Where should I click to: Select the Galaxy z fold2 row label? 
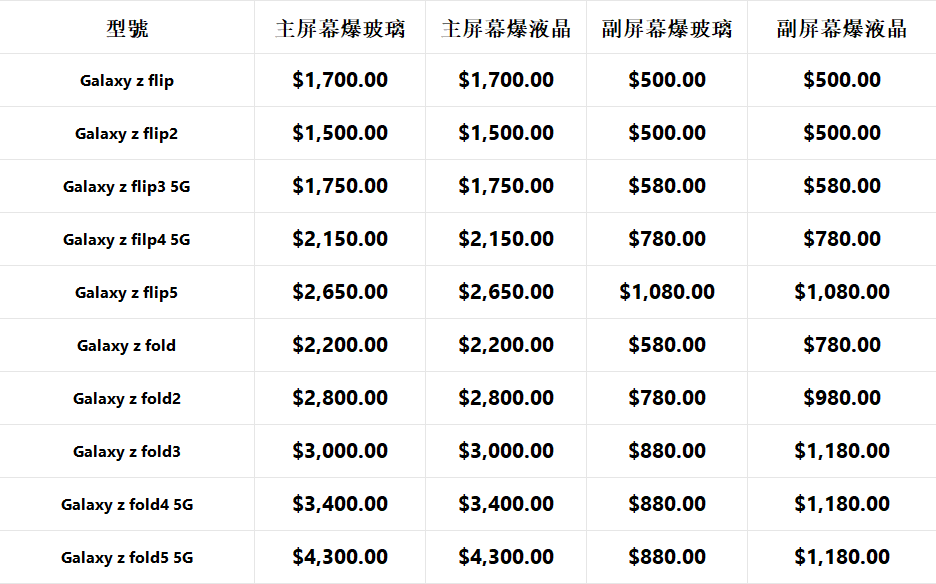pyautogui.click(x=127, y=399)
